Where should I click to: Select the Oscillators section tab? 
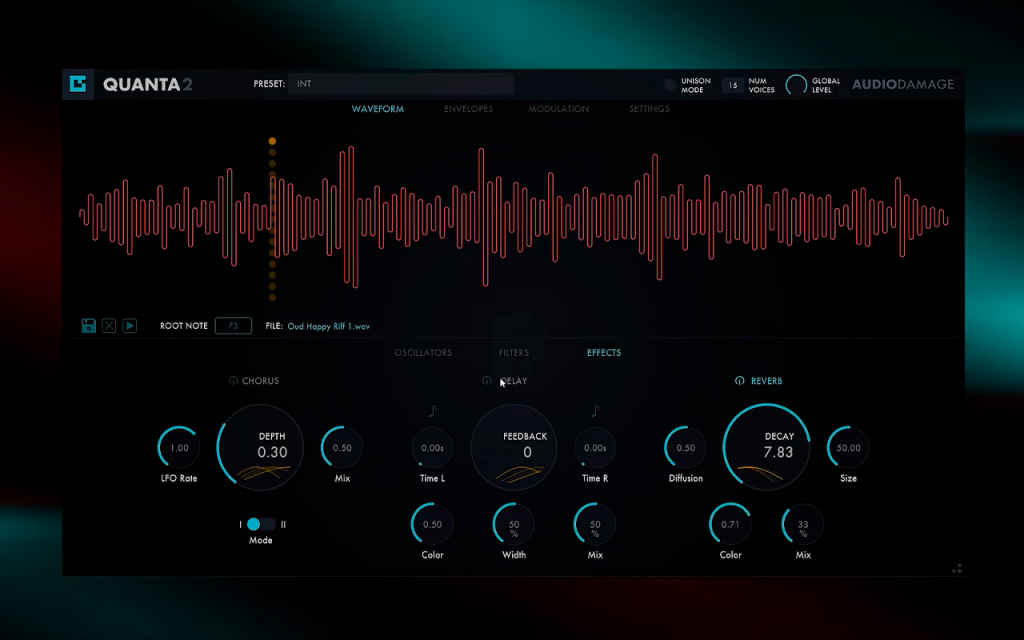pyautogui.click(x=423, y=353)
